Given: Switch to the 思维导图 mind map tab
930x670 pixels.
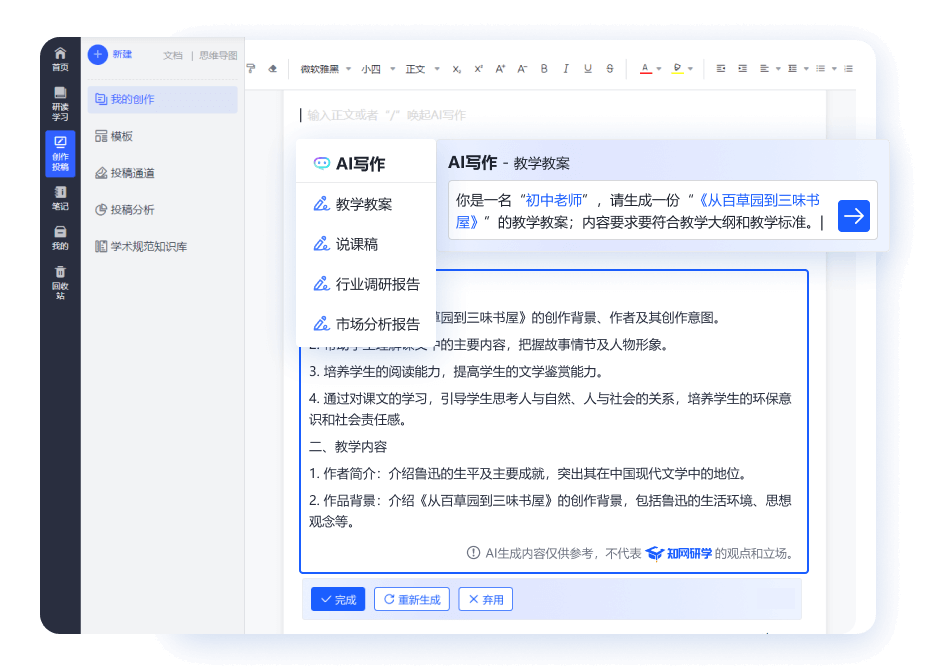Looking at the screenshot, I should pos(216,56).
